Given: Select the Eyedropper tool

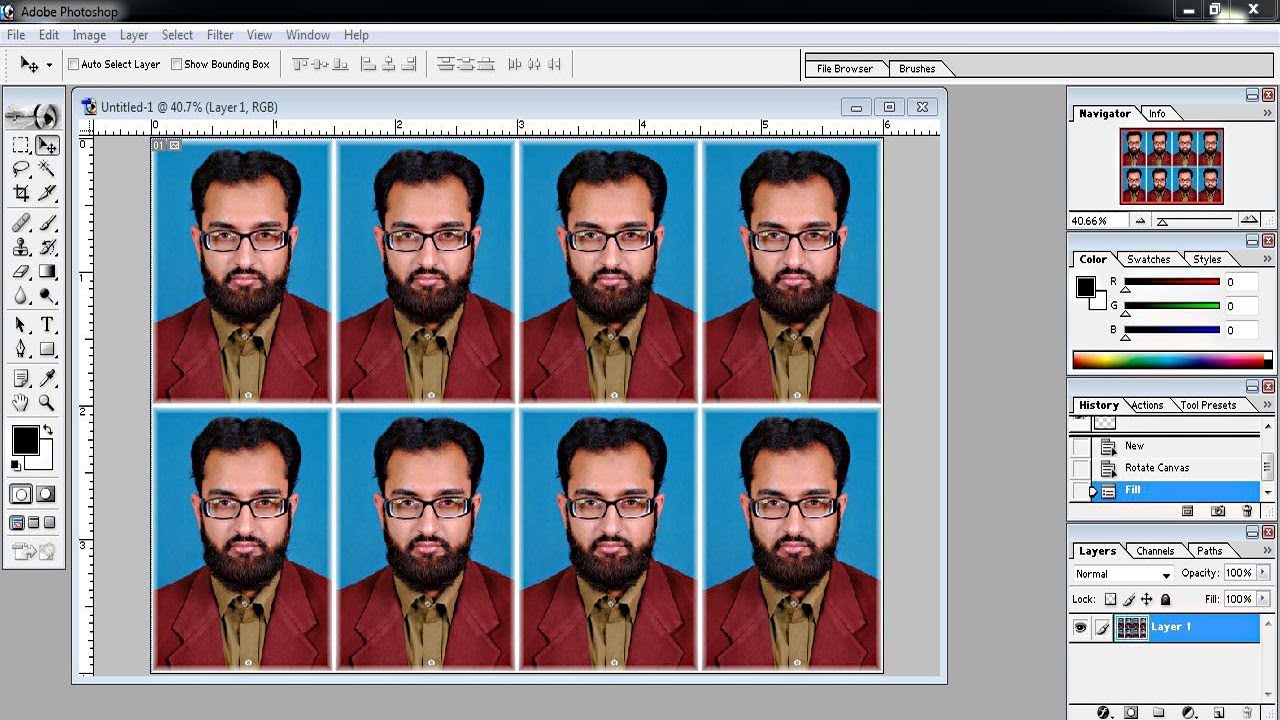Looking at the screenshot, I should 47,379.
